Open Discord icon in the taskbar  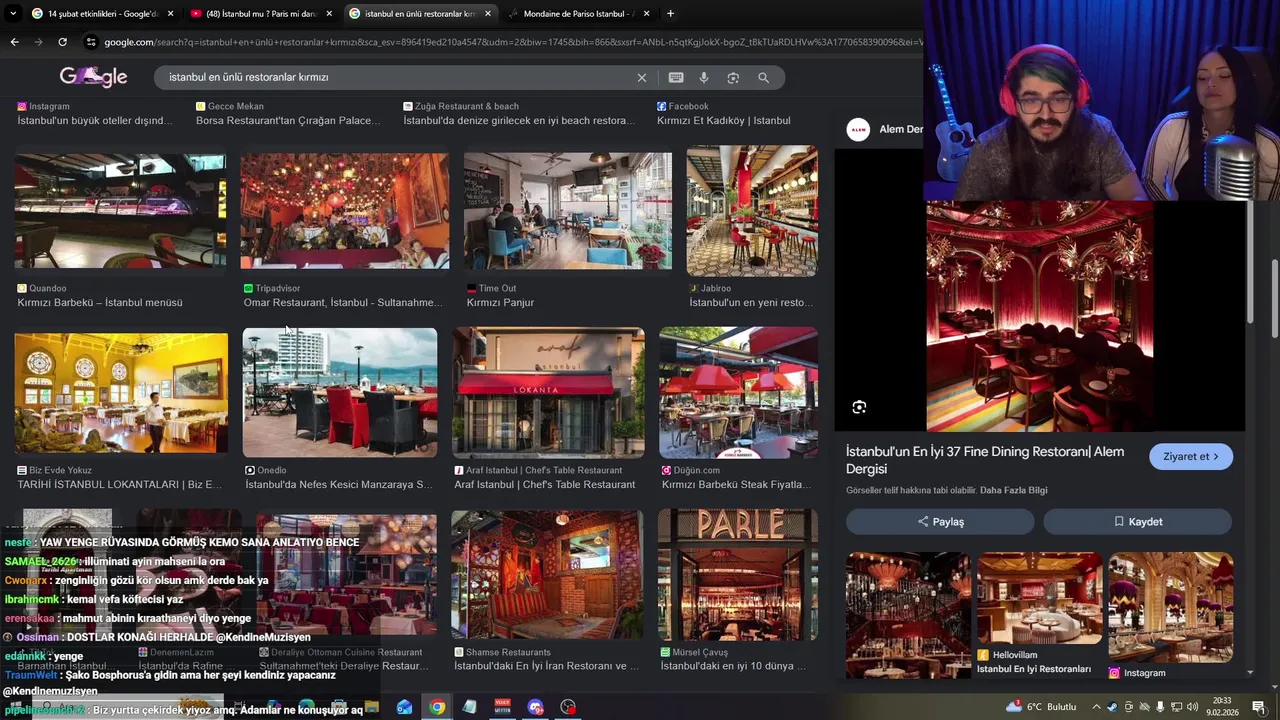tap(535, 707)
